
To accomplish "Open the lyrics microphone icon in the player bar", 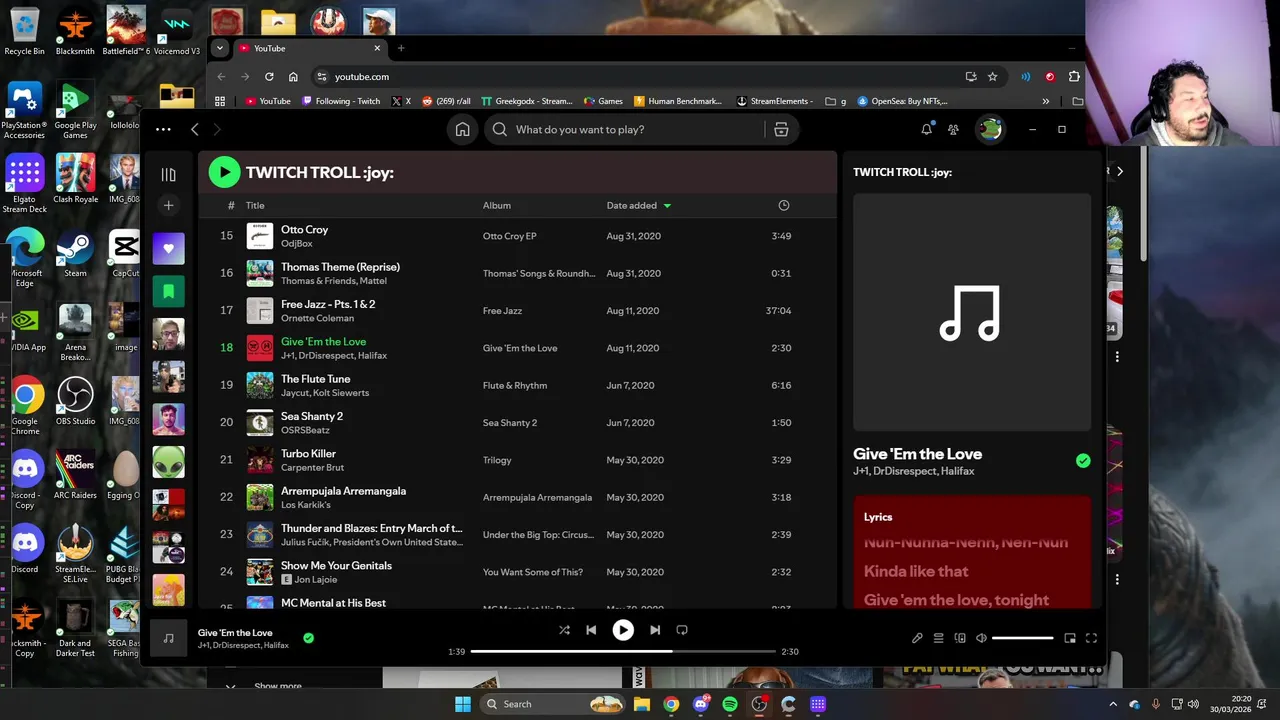I will pyautogui.click(x=917, y=638).
